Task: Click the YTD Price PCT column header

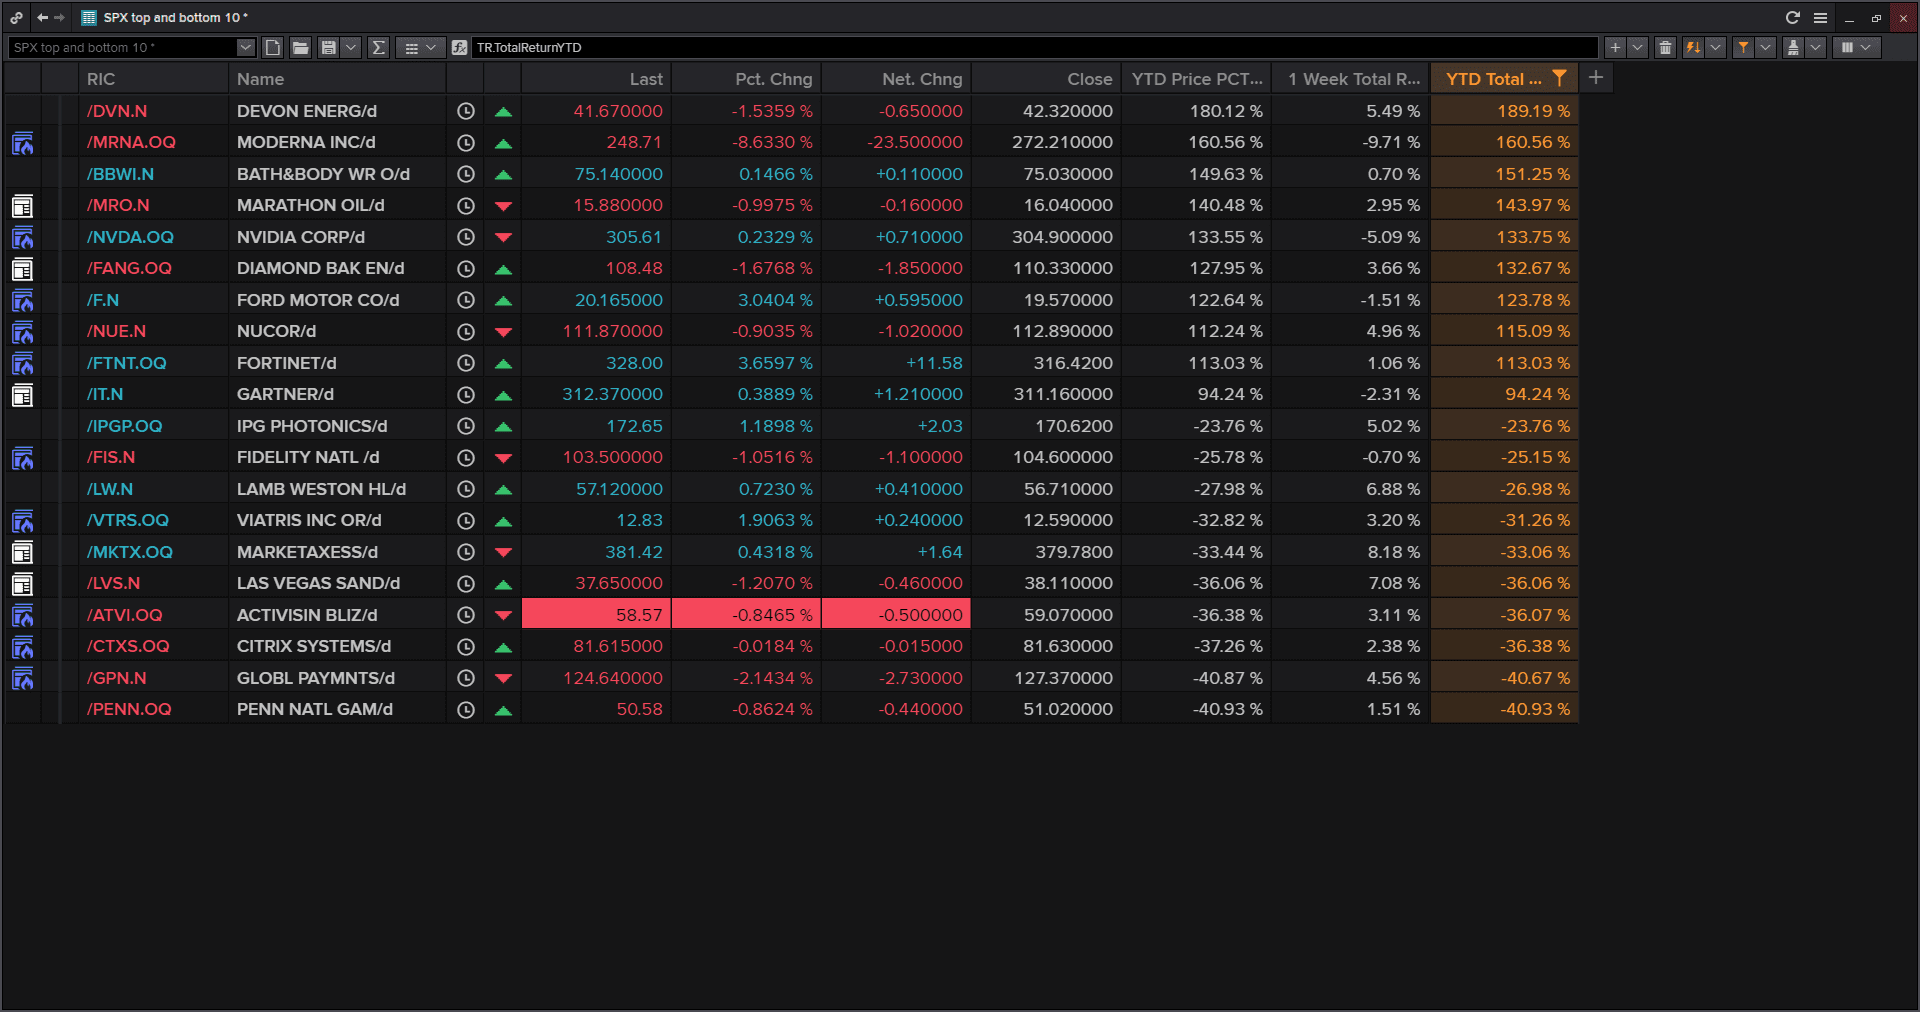Action: (x=1196, y=79)
